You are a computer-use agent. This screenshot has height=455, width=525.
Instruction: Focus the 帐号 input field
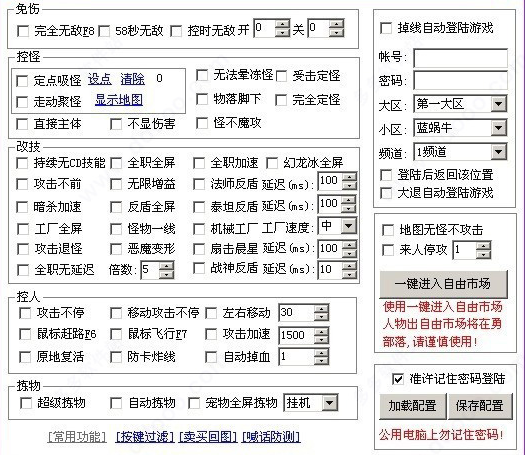(x=460, y=58)
